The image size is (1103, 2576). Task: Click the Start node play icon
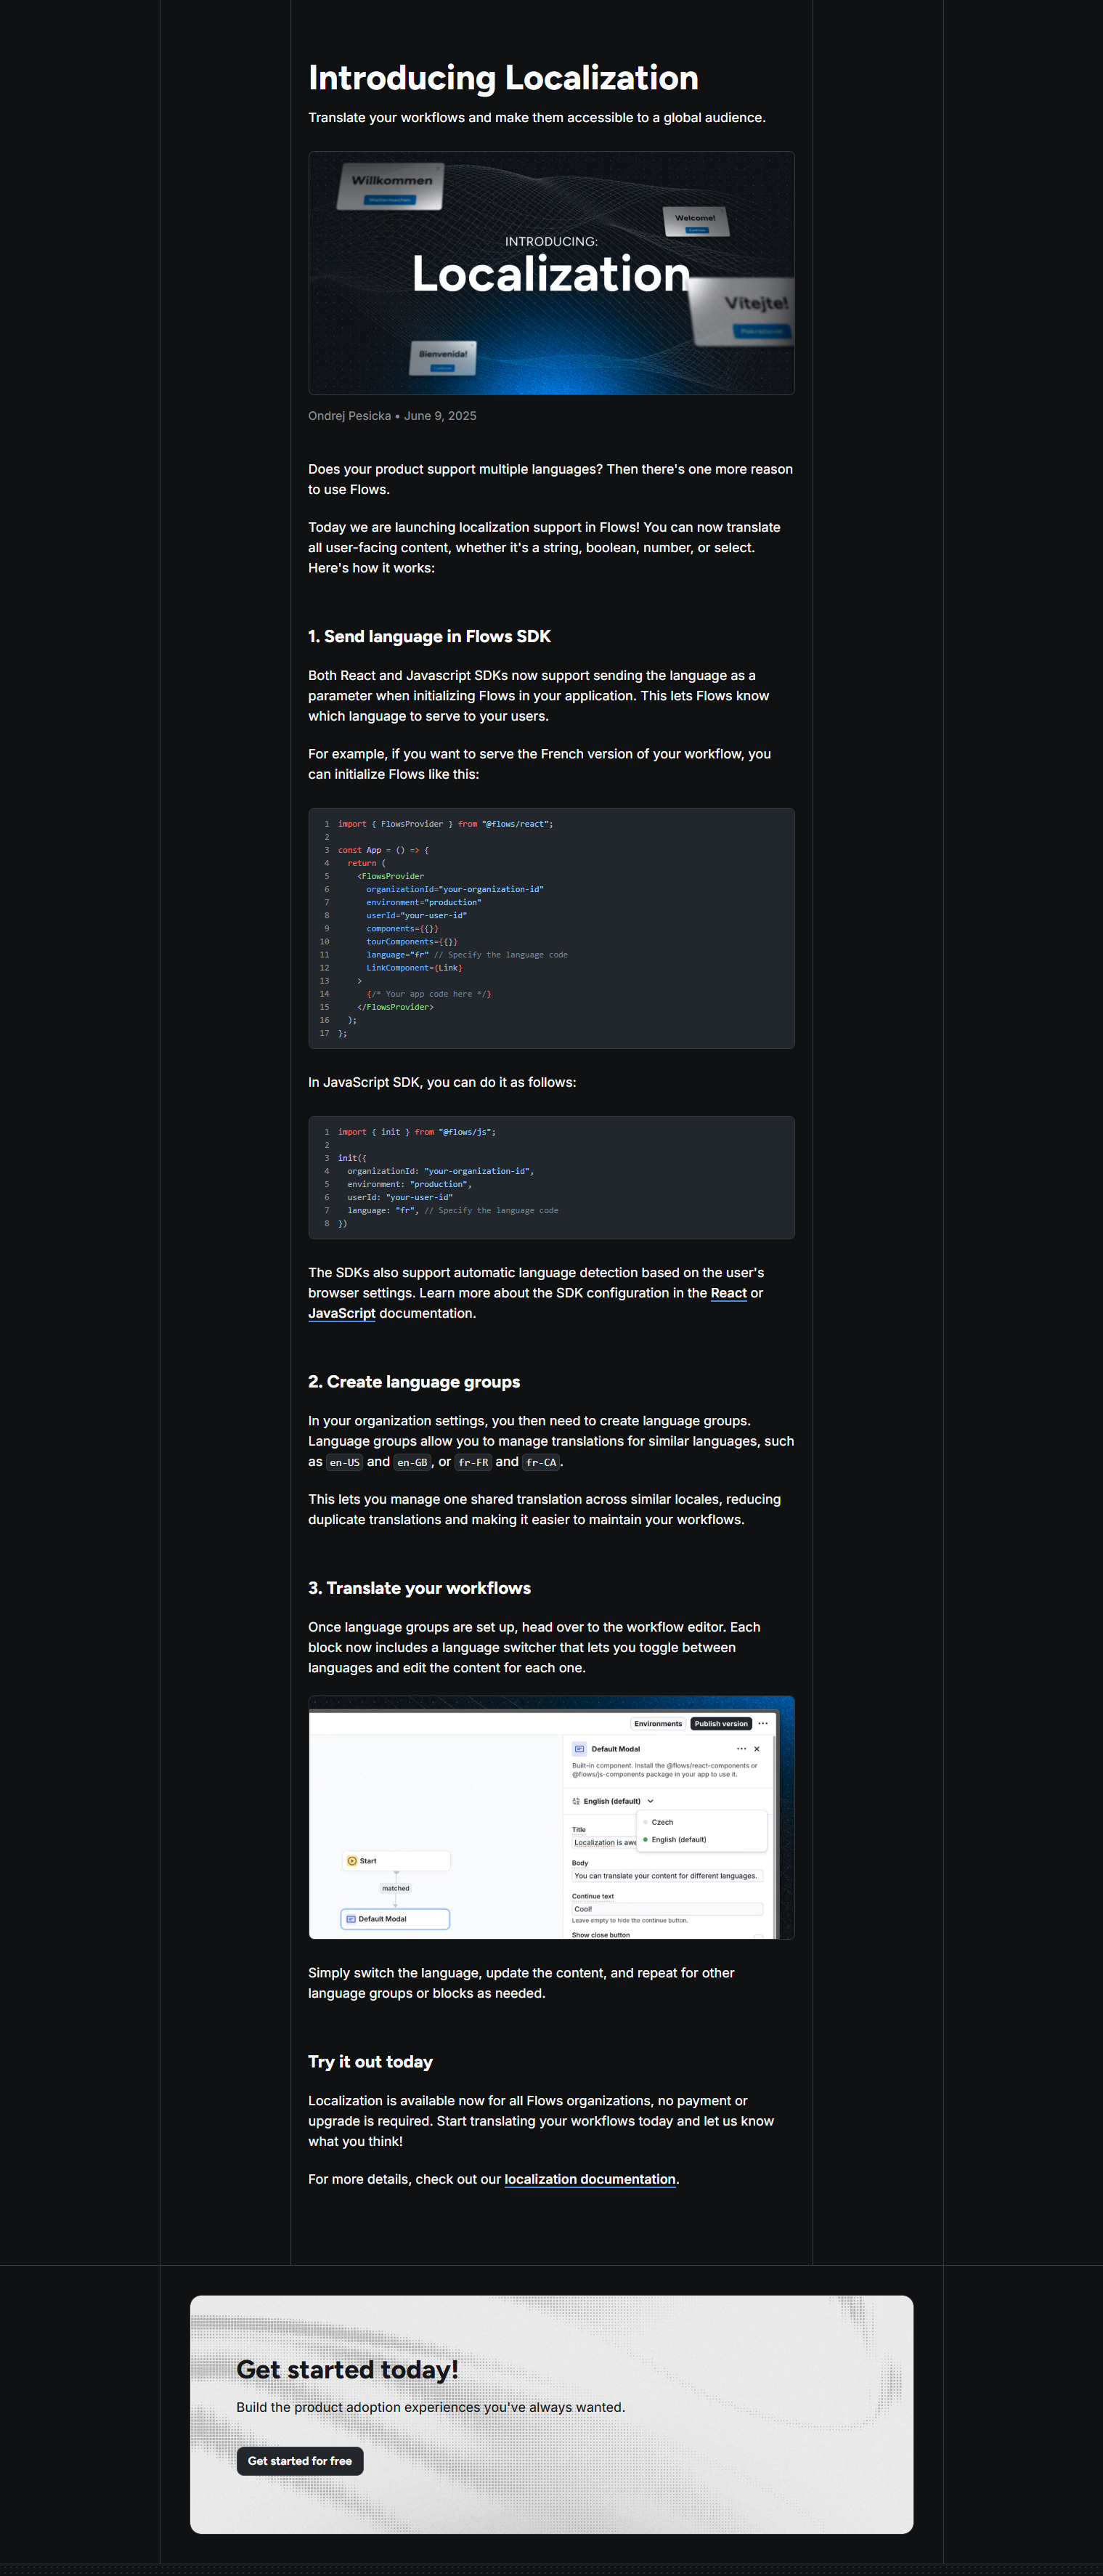click(352, 1861)
